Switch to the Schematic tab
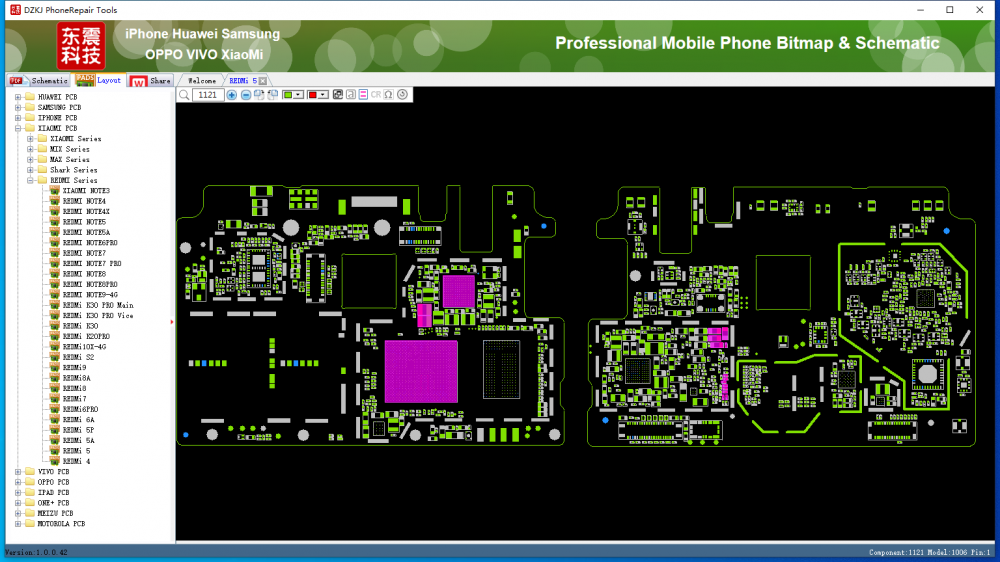Screen dimensions: 1000x562 tap(40, 81)
